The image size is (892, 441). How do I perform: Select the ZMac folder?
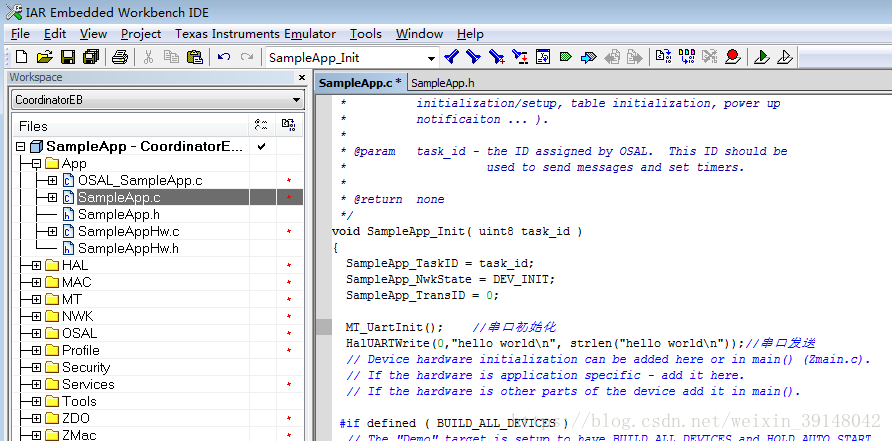pos(79,435)
